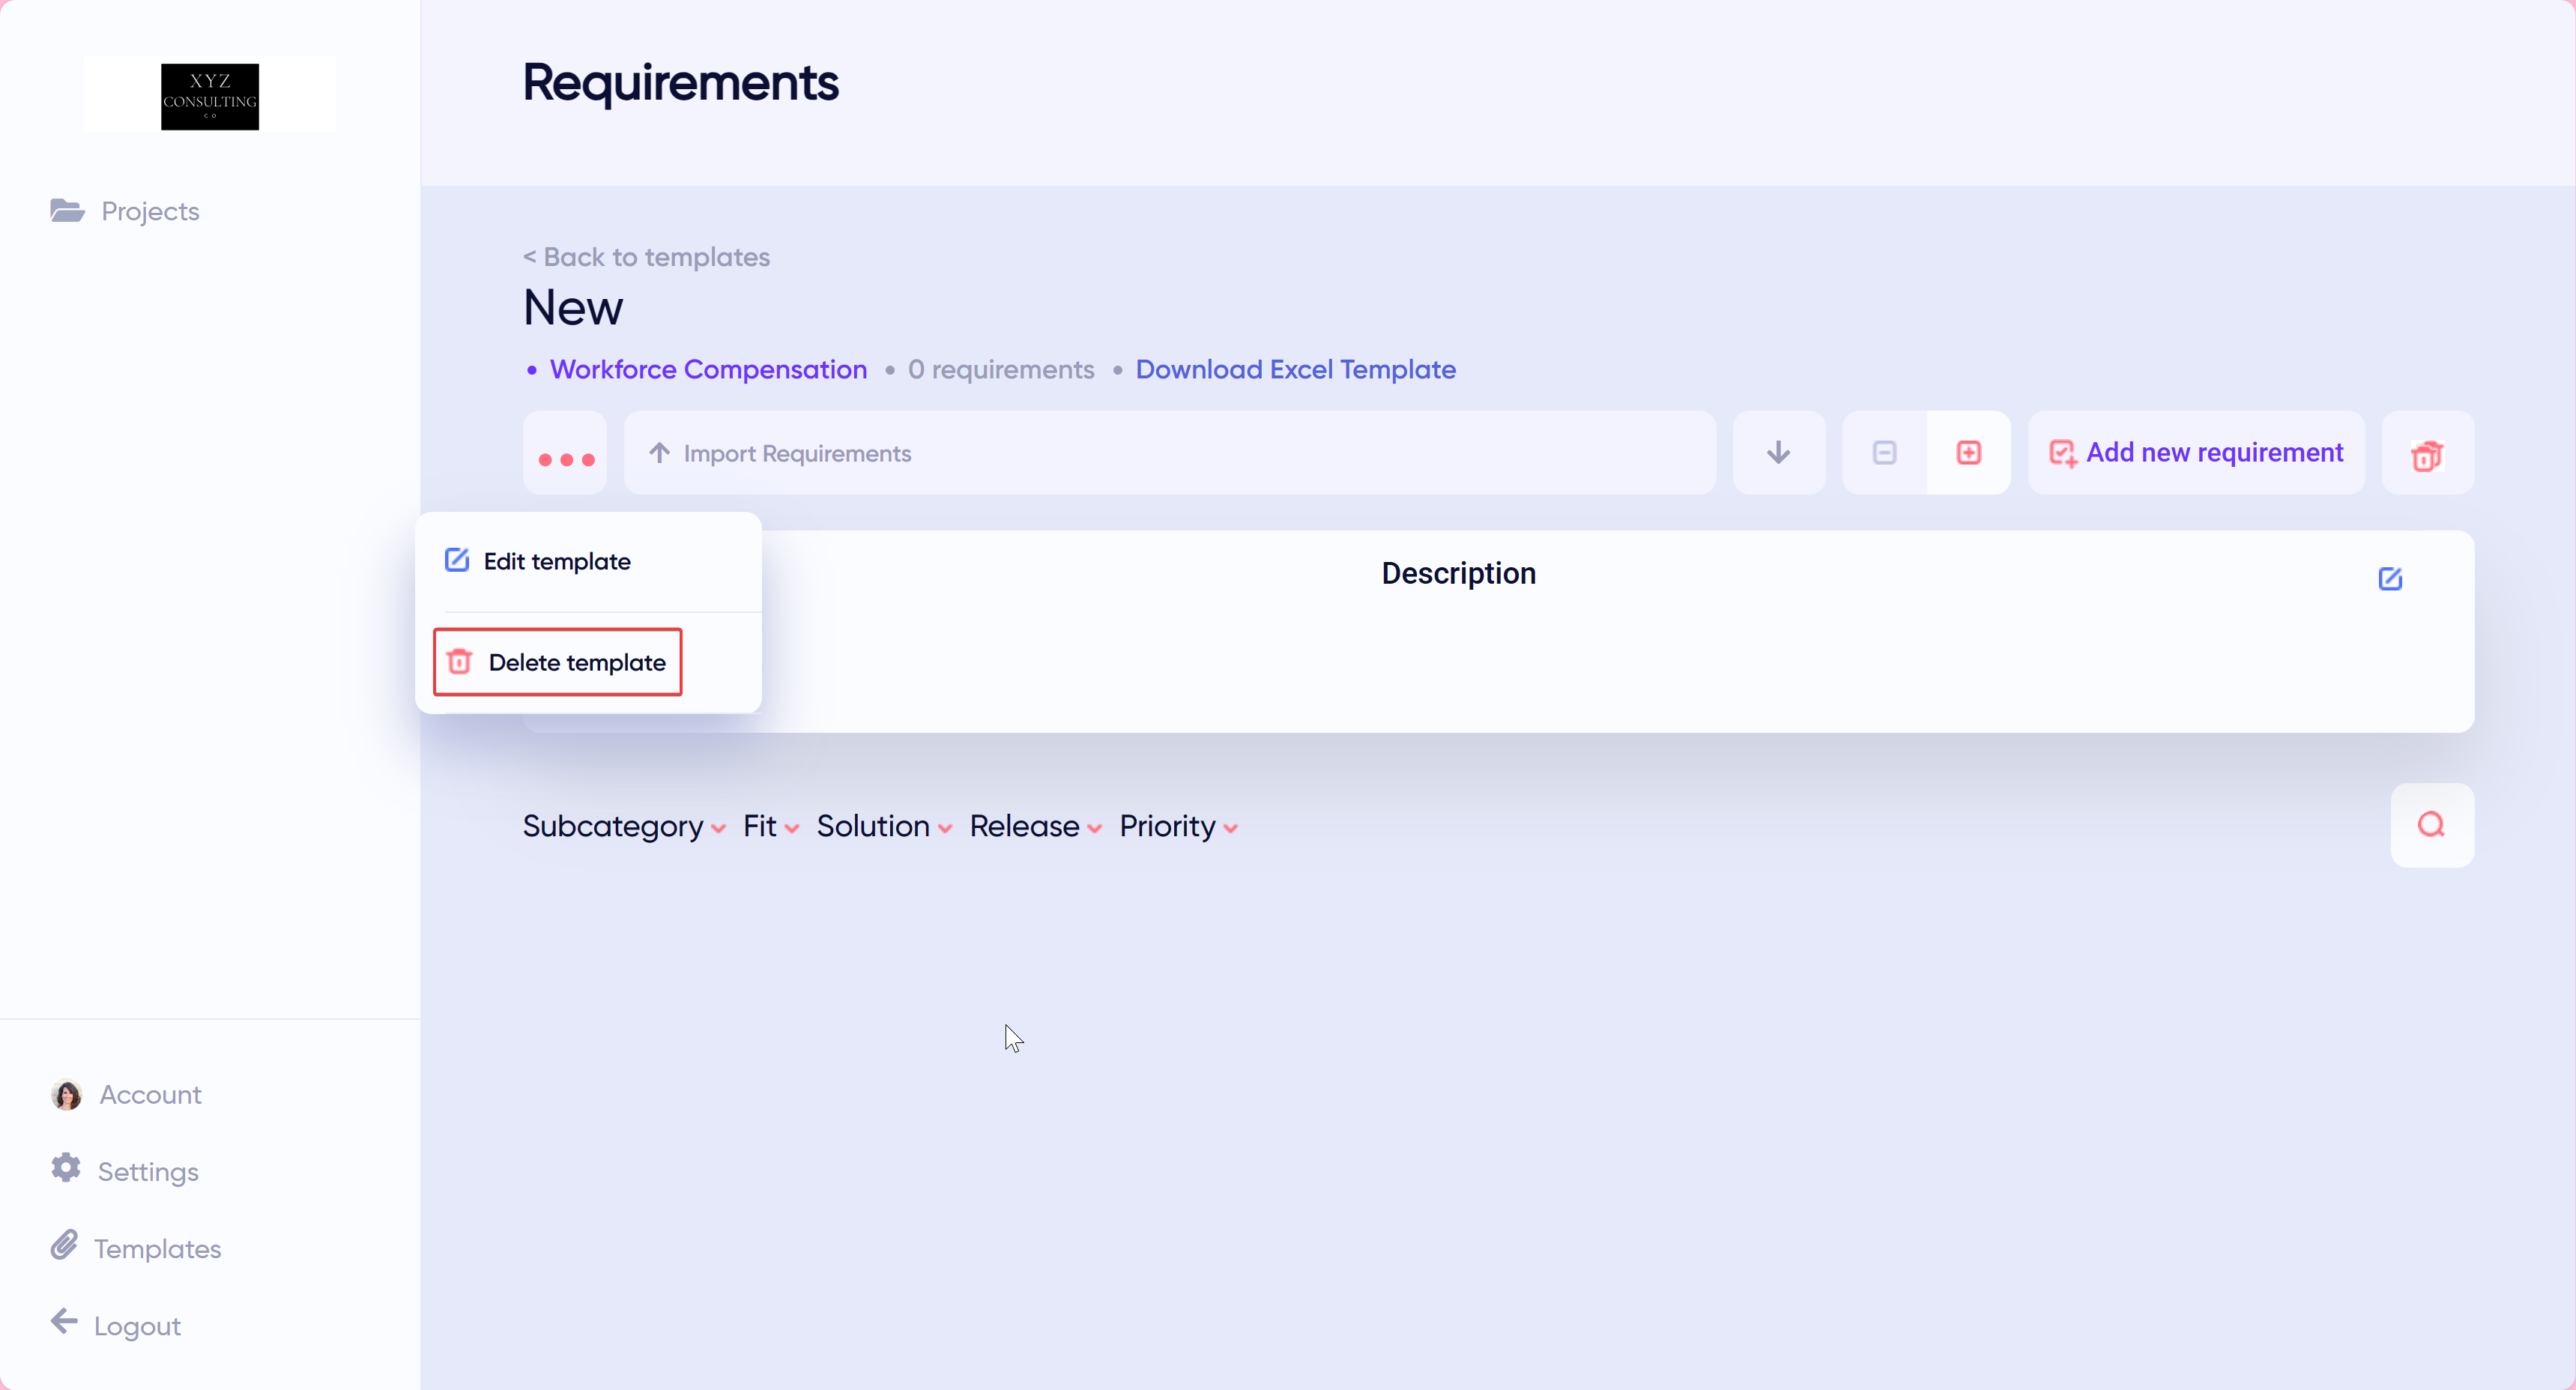Open the Priority filter dropdown
The width and height of the screenshot is (2576, 1390).
(x=1178, y=827)
